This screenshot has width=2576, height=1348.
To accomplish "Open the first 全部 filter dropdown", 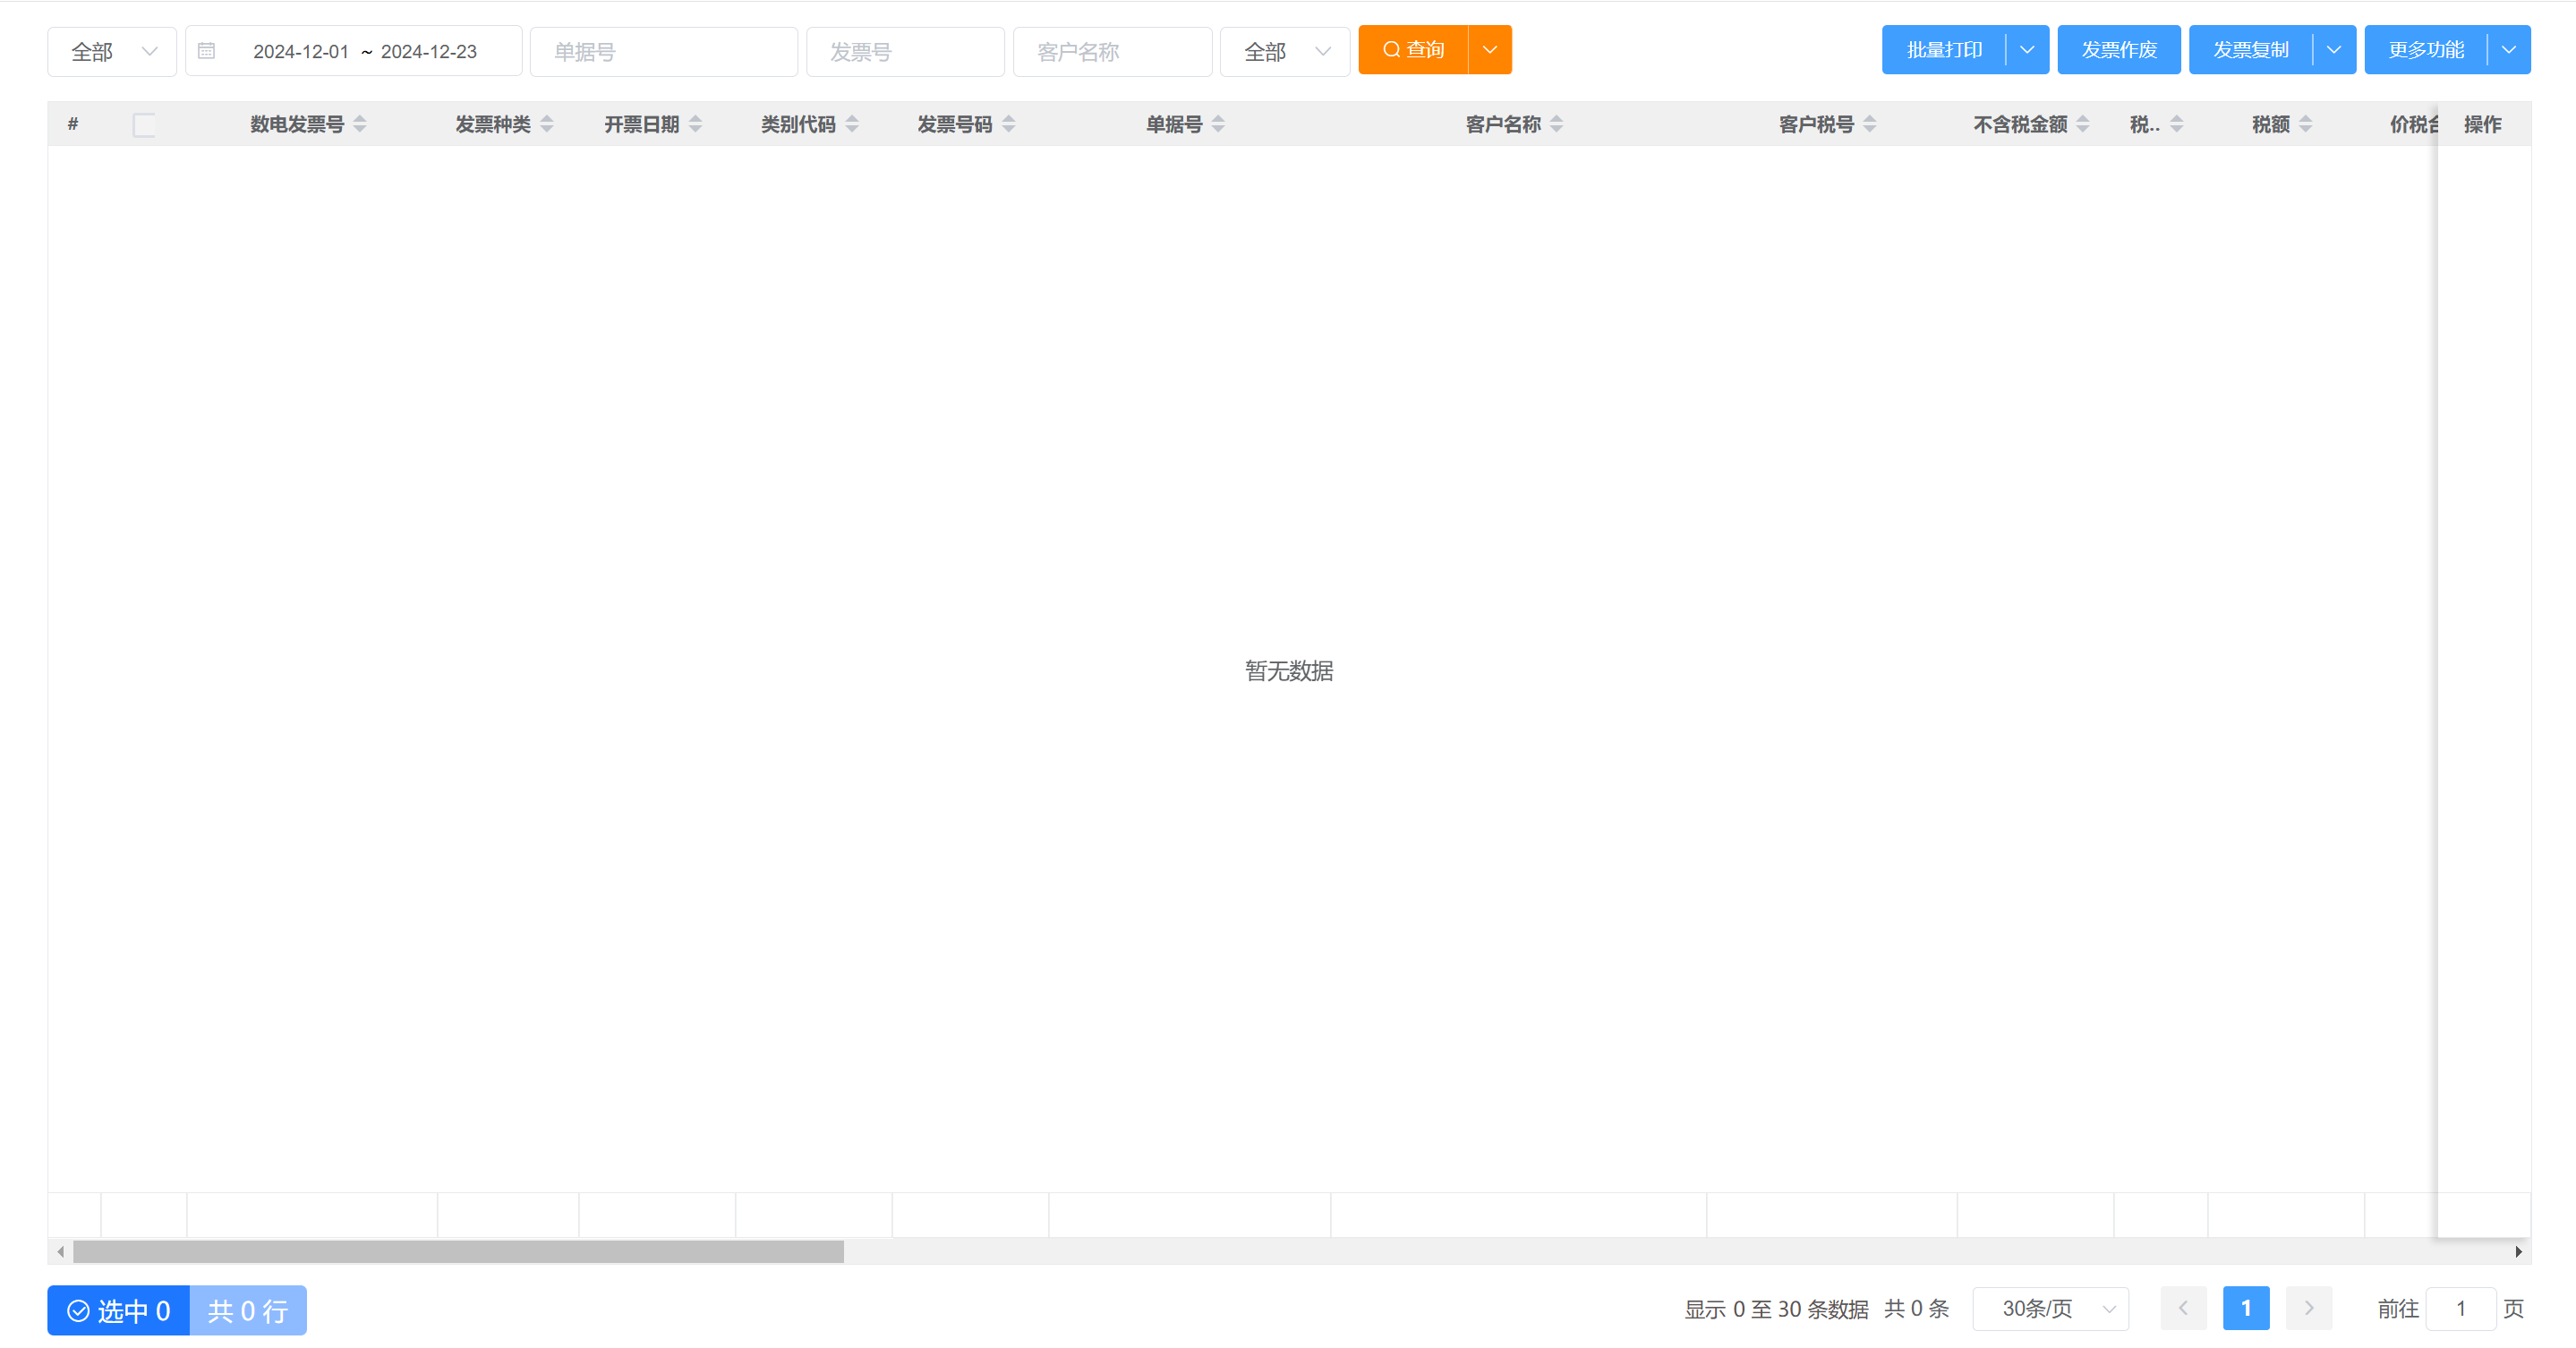I will coord(112,51).
